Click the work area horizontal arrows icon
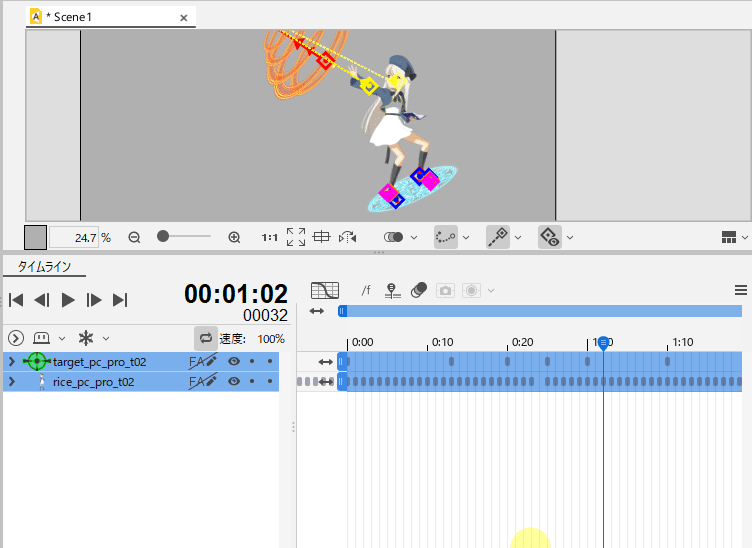This screenshot has height=548, width=752. 317,311
